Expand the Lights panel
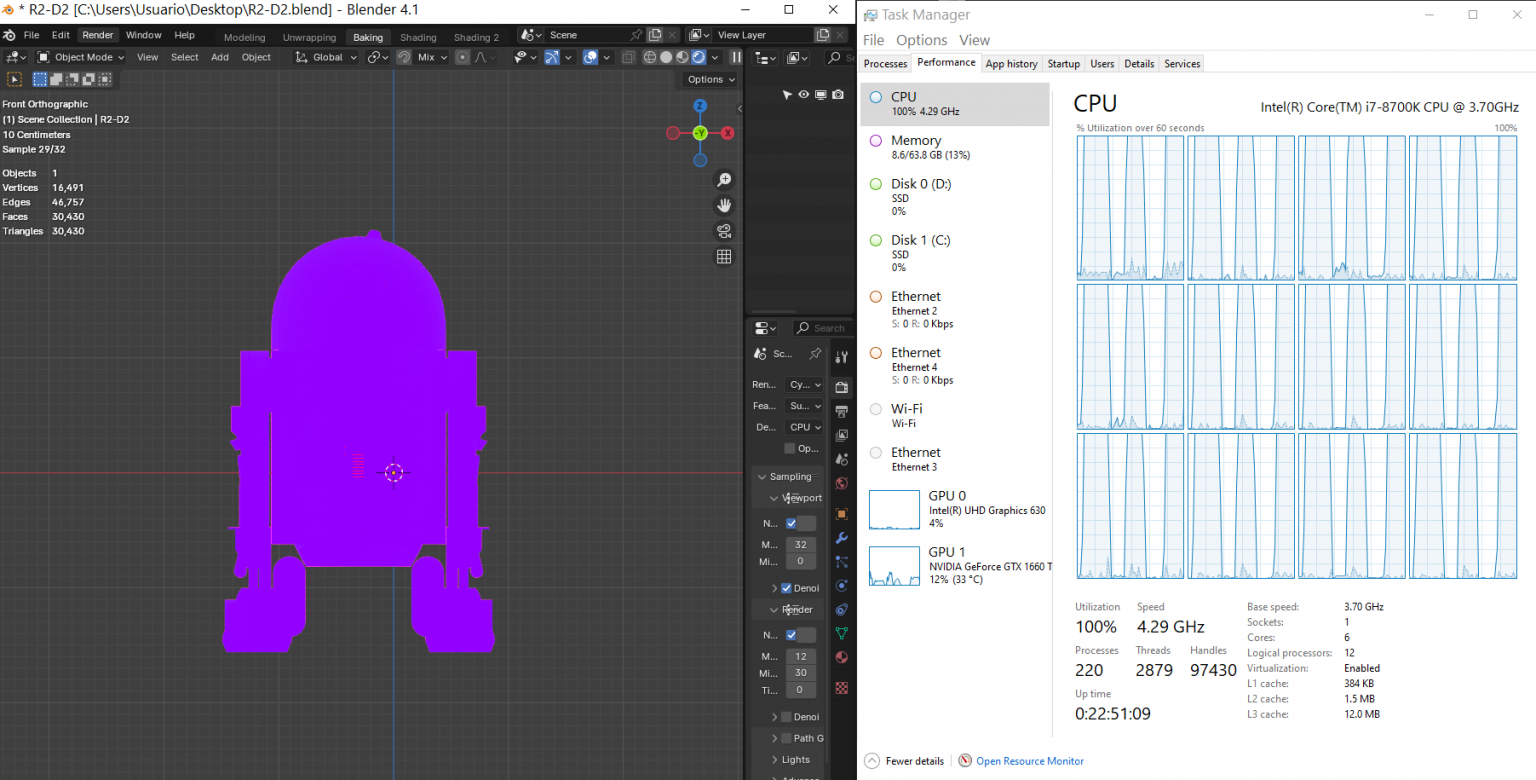The height and width of the screenshot is (780, 1536). pos(796,760)
